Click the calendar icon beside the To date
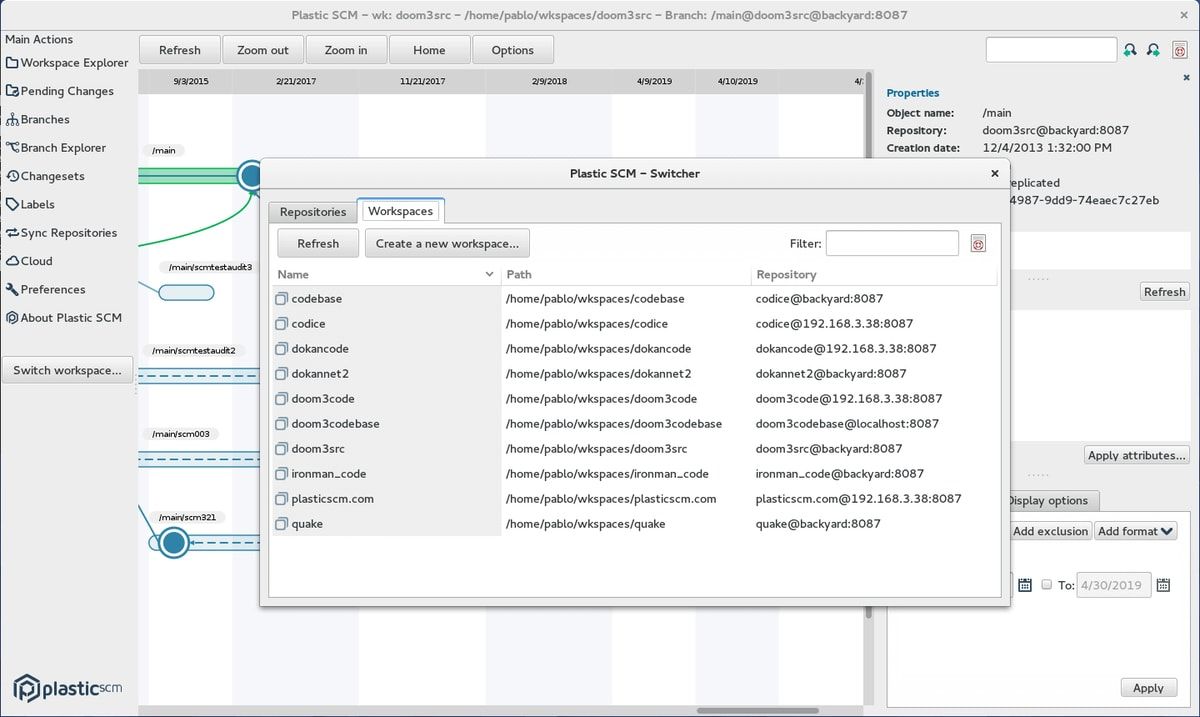The height and width of the screenshot is (717, 1200). pos(1162,584)
